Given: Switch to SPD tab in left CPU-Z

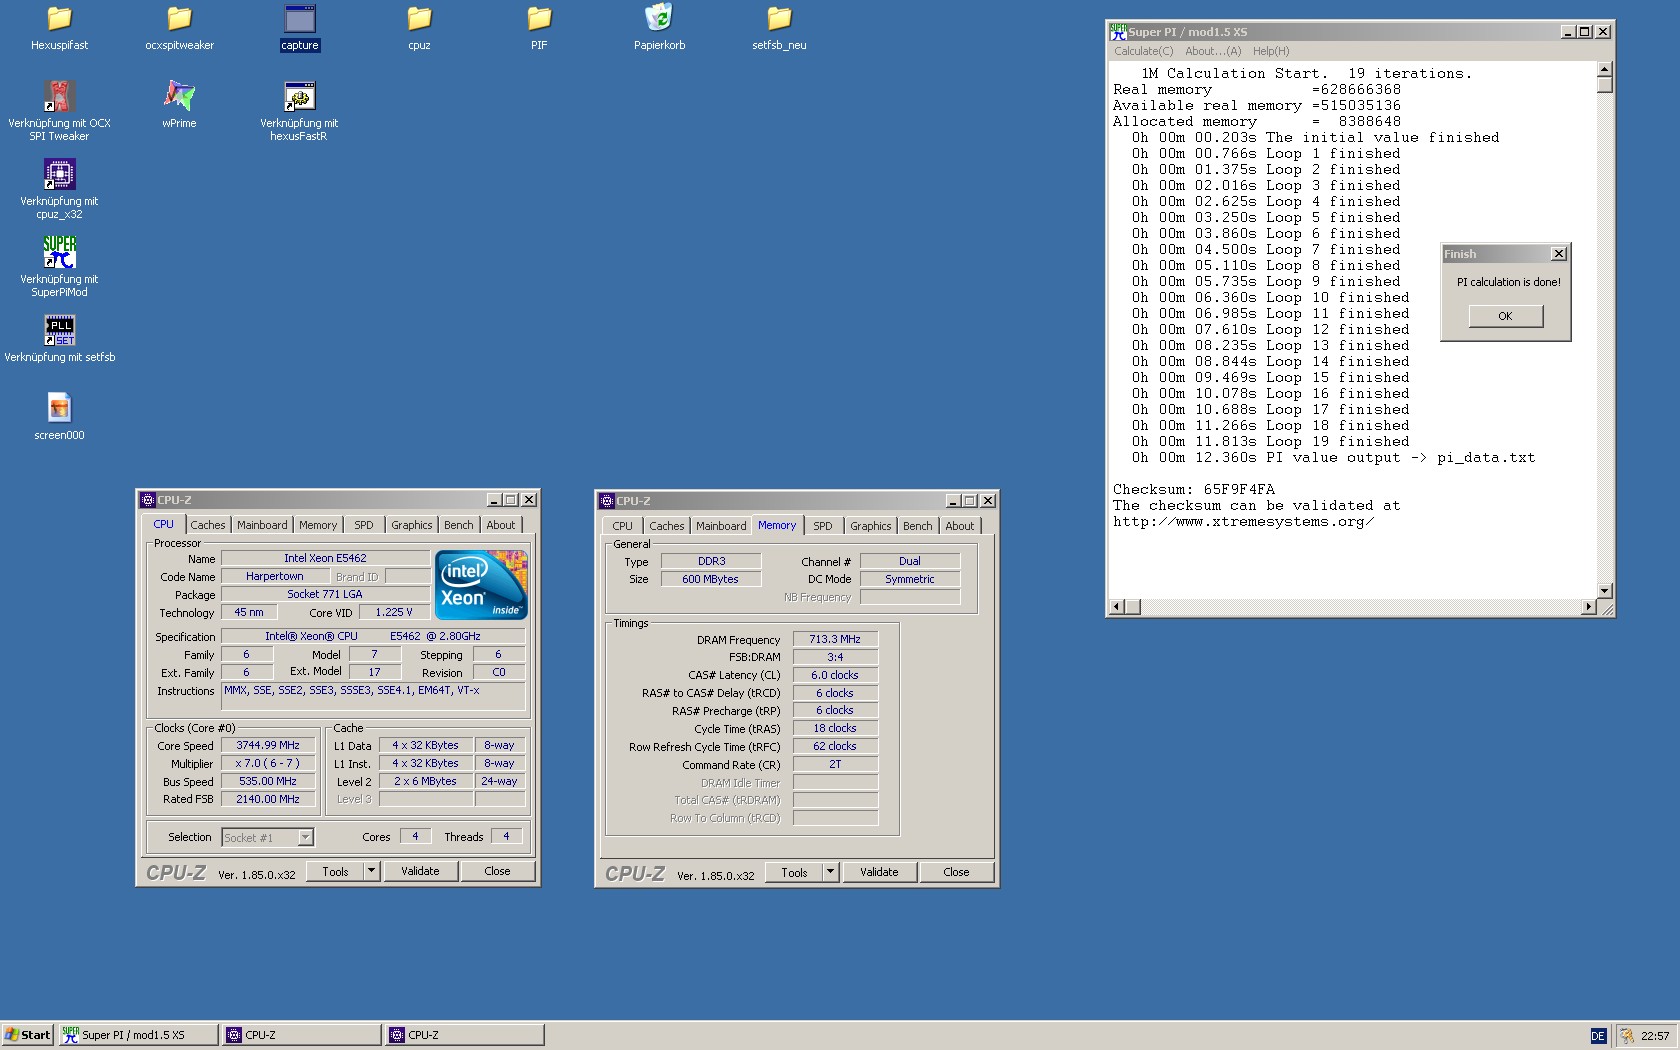Looking at the screenshot, I should (364, 525).
